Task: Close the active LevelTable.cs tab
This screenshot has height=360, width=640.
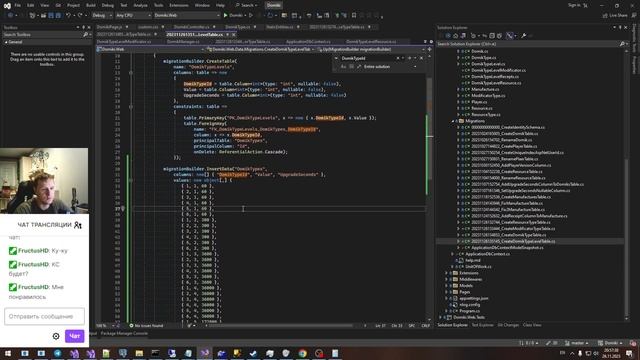Action: click(x=233, y=35)
